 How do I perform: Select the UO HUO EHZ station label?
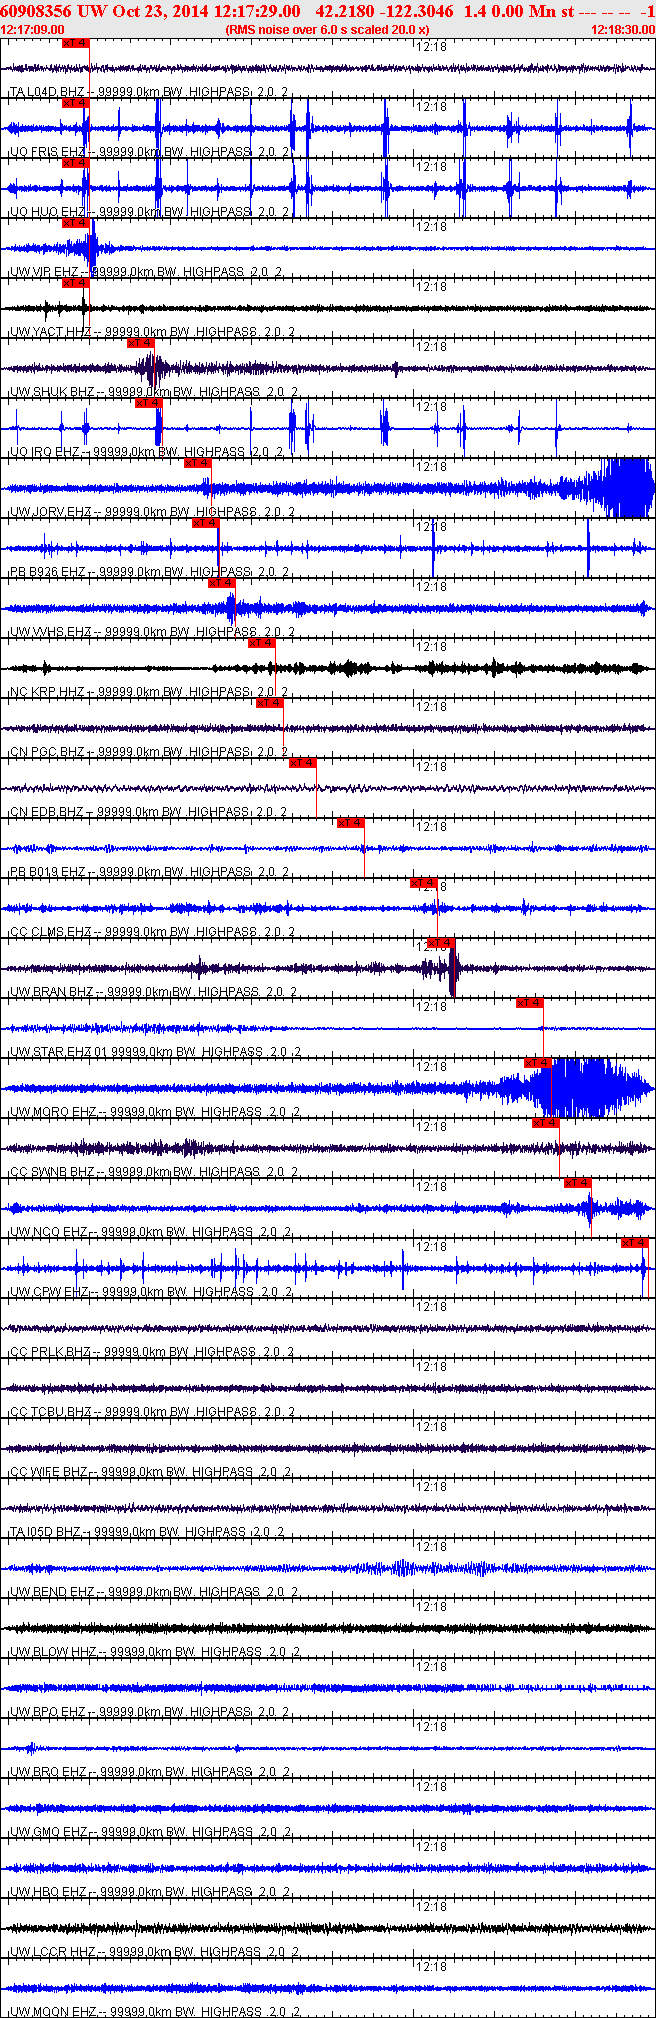pyautogui.click(x=48, y=212)
